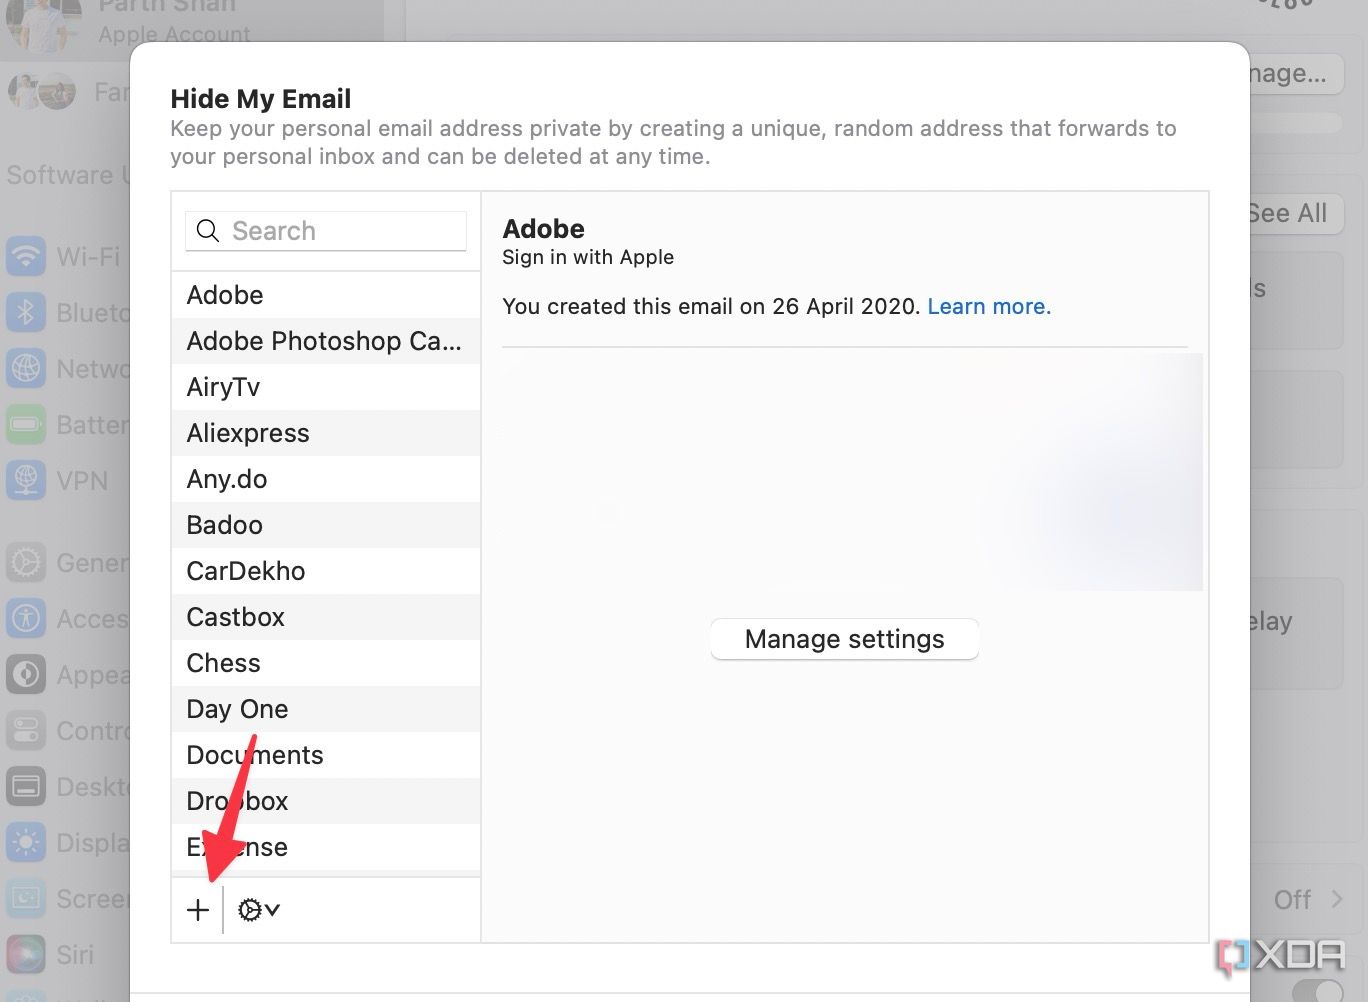This screenshot has width=1368, height=1002.
Task: Click Bluetooth icon in background Settings sidebar
Action: coord(26,313)
